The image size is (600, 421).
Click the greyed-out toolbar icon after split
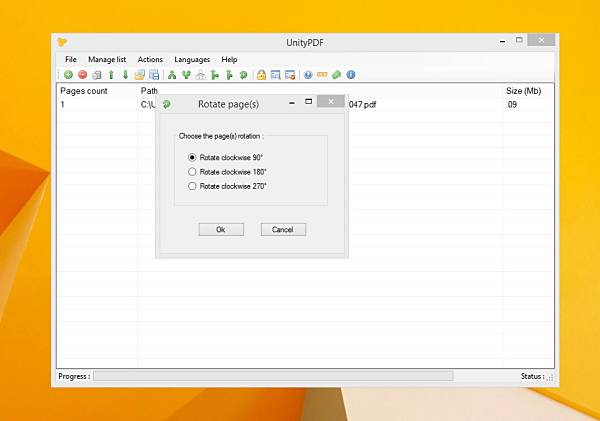201,75
